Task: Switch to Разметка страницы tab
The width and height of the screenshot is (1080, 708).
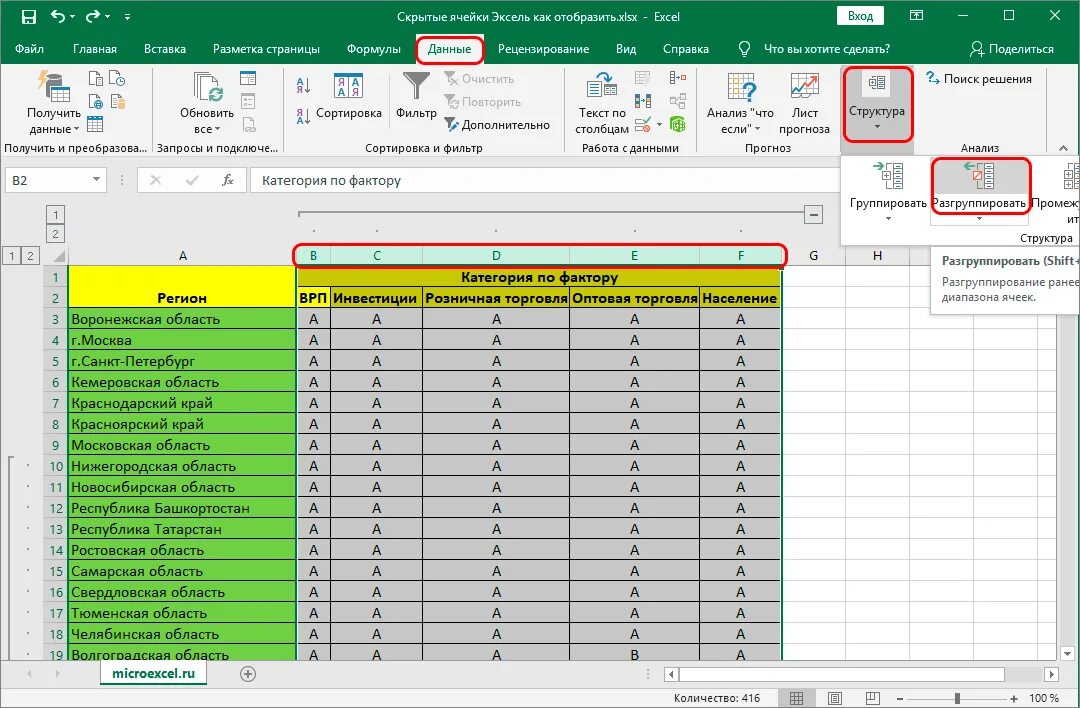Action: [266, 49]
